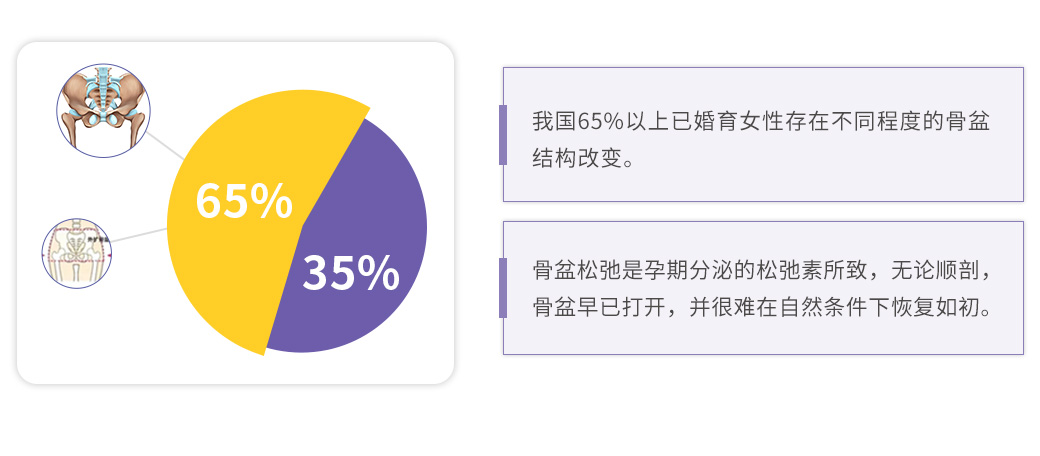Click the white 65% label
The width and height of the screenshot is (1040, 456).
(244, 200)
